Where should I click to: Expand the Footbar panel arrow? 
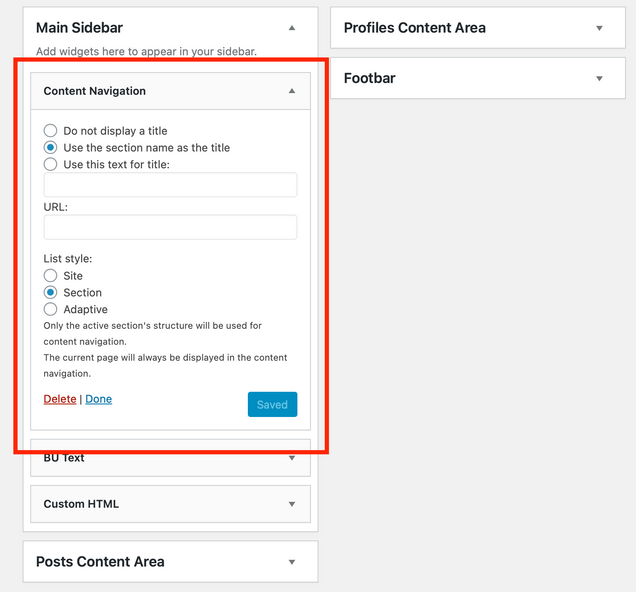point(599,78)
